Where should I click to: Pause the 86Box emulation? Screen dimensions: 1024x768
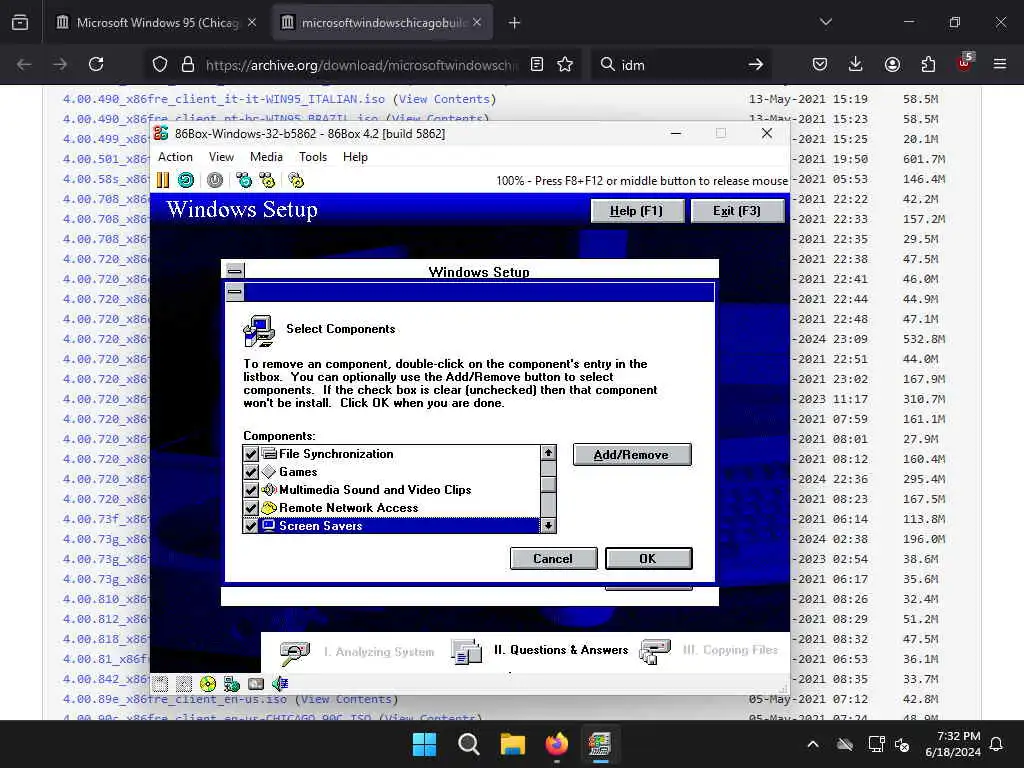point(163,180)
